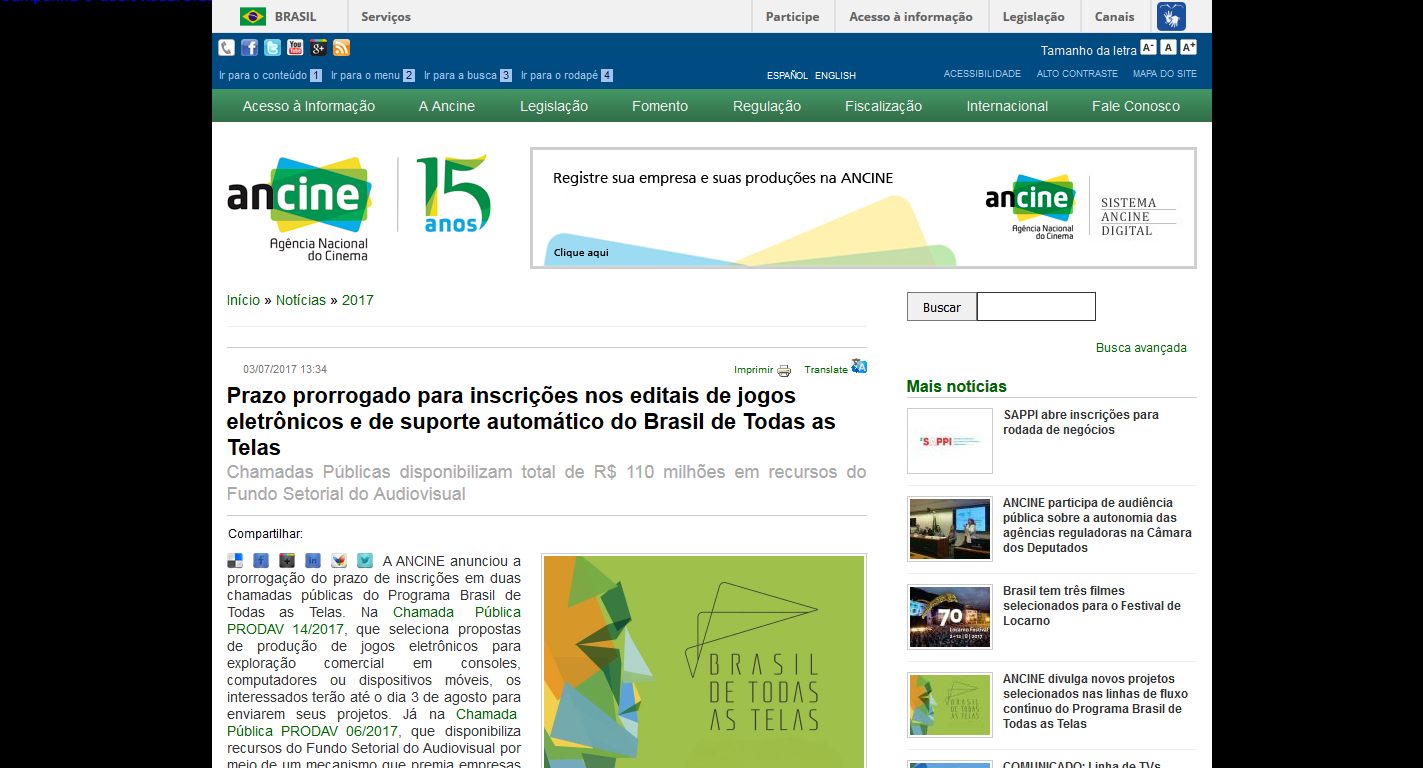Image resolution: width=1423 pixels, height=768 pixels.
Task: Go to 2017 breadcrumb
Action: (x=358, y=300)
